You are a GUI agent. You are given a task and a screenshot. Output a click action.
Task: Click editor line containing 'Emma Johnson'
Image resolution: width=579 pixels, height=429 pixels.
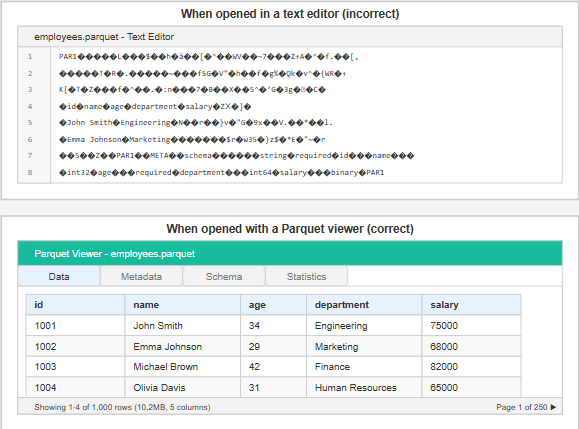[x=192, y=140]
